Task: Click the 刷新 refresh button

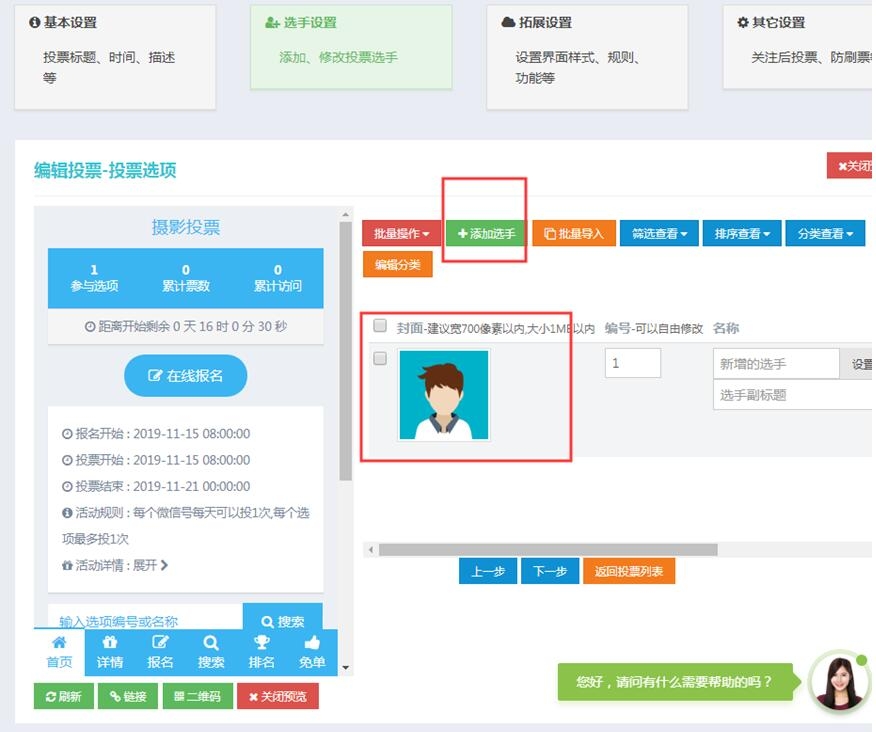Action: (63, 696)
